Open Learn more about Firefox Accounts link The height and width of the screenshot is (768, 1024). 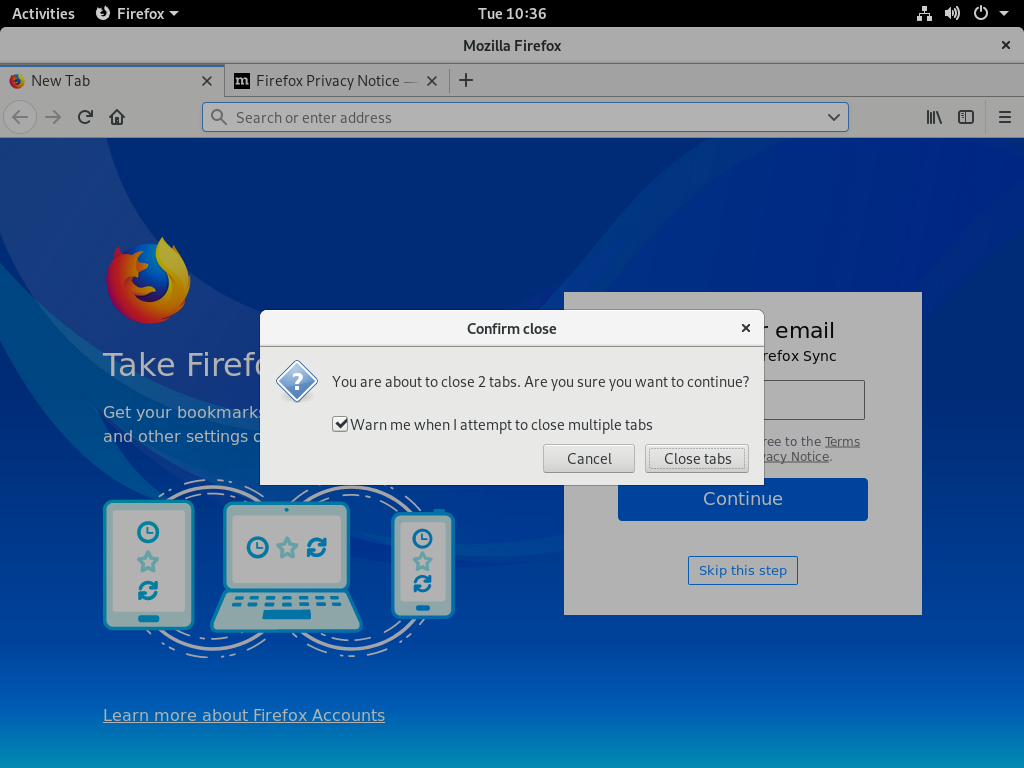click(x=244, y=715)
